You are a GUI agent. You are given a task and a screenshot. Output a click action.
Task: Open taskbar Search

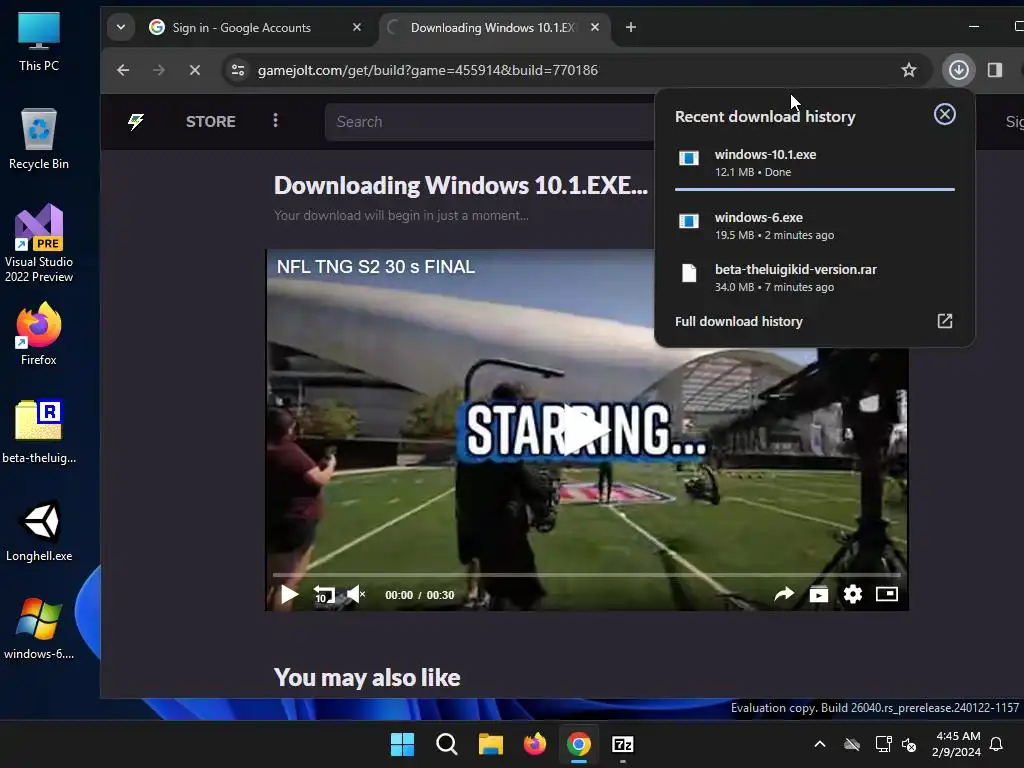(447, 744)
